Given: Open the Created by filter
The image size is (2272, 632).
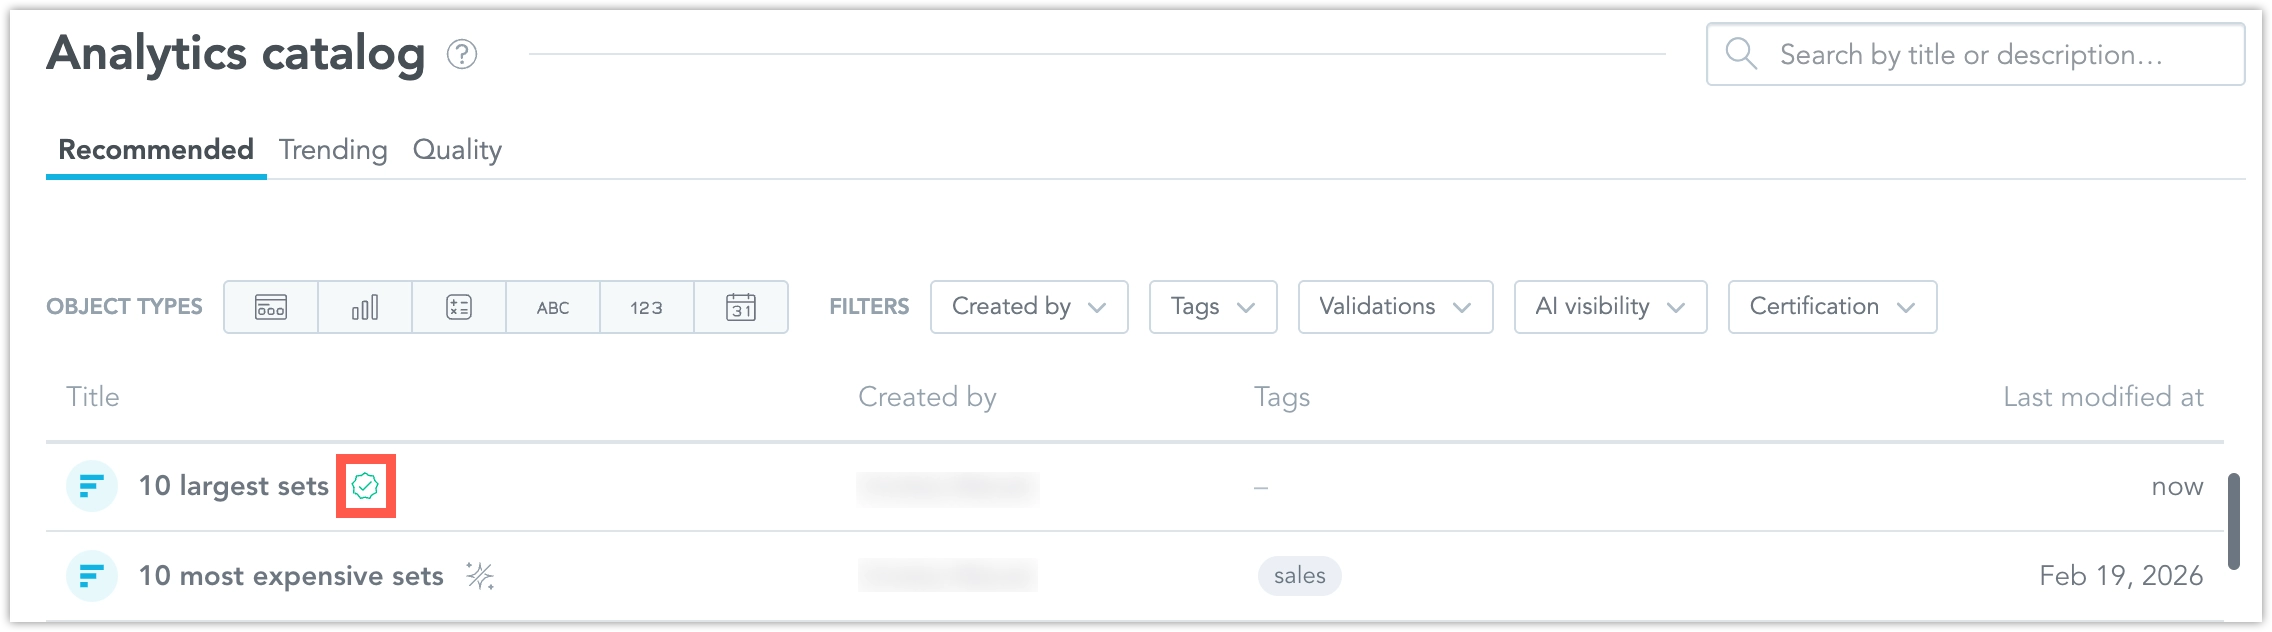Looking at the screenshot, I should point(1028,307).
